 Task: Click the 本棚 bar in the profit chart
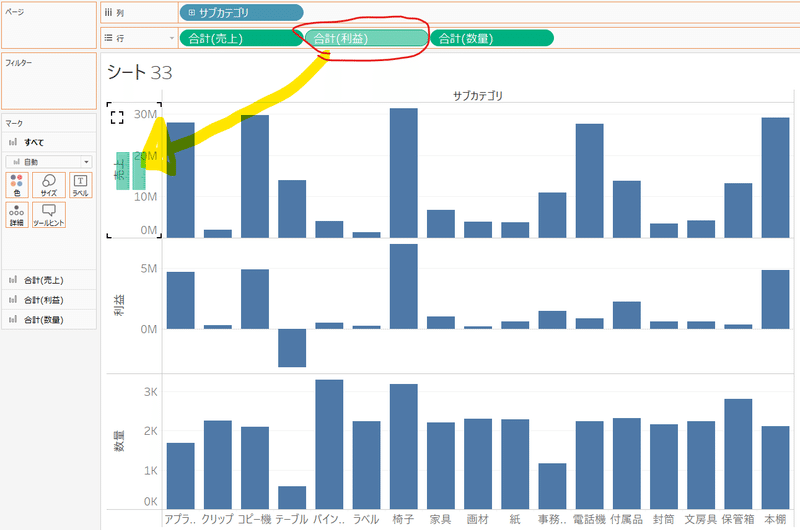pyautogui.click(x=775, y=299)
